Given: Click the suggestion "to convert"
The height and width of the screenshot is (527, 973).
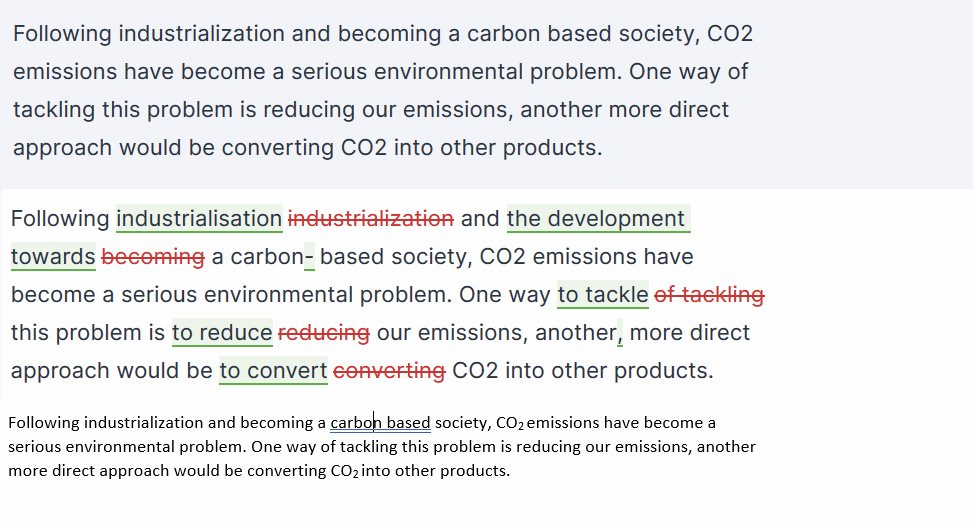Looking at the screenshot, I should 273,371.
